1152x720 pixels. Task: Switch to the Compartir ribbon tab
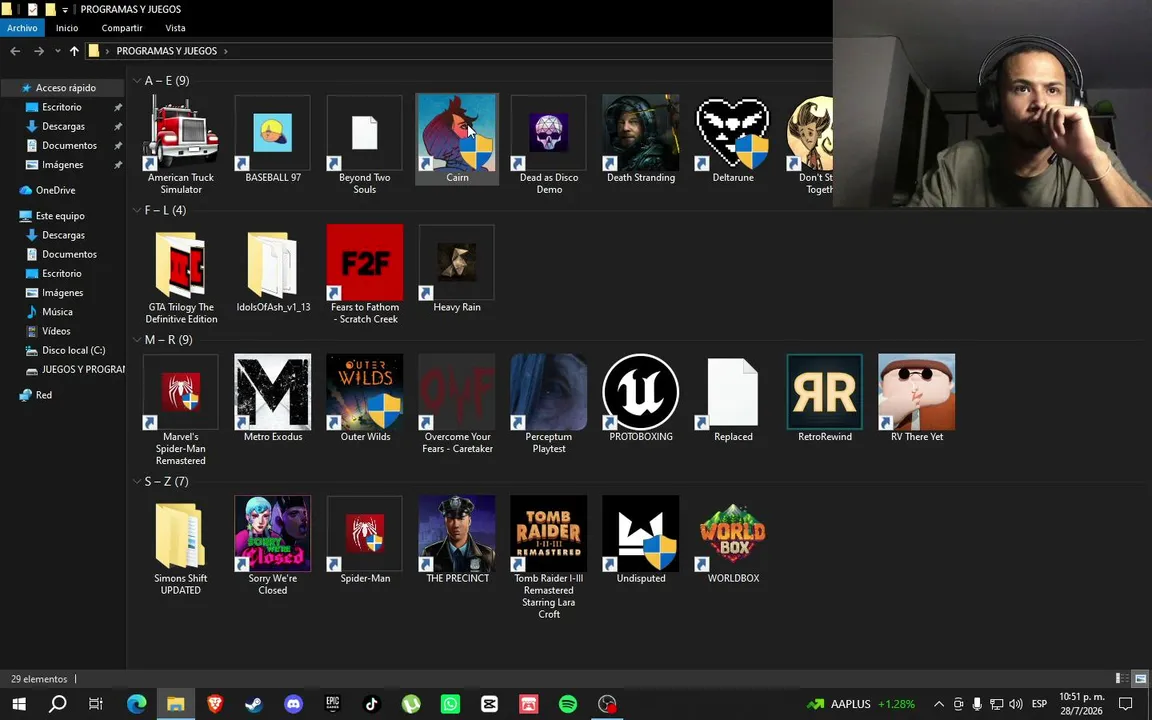tap(122, 28)
